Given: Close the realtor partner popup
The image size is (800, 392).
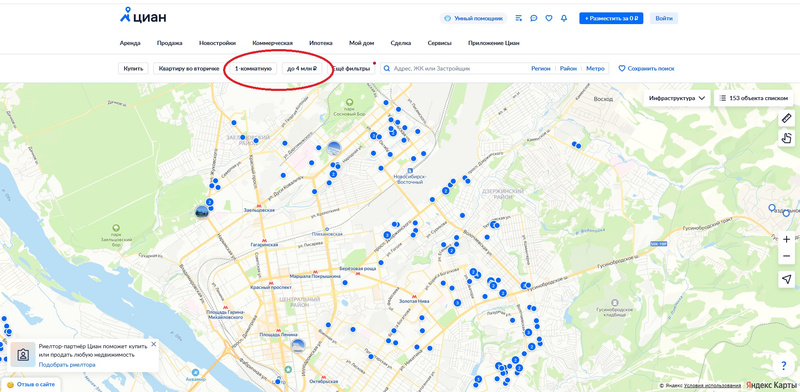Looking at the screenshot, I should (154, 345).
